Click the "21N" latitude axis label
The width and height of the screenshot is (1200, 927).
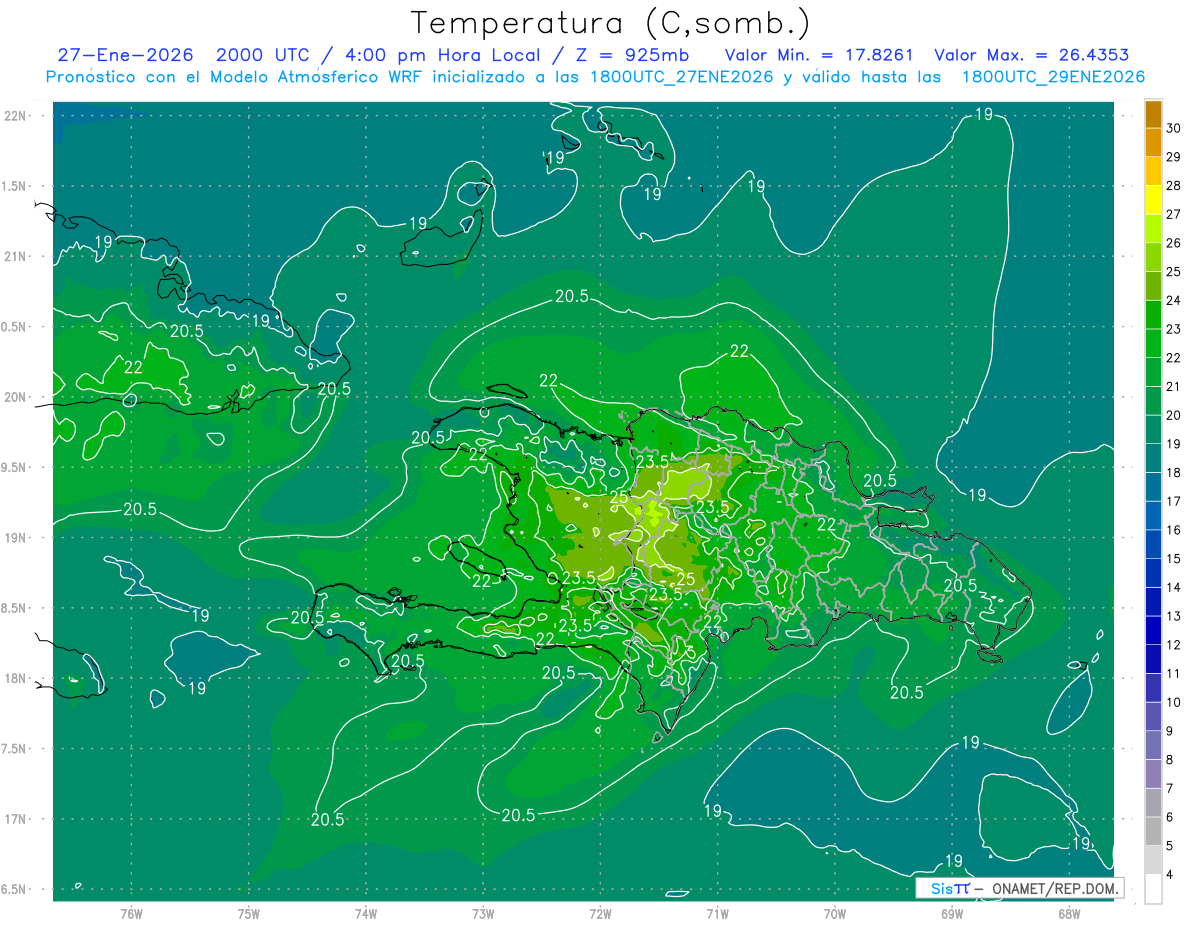coord(16,257)
